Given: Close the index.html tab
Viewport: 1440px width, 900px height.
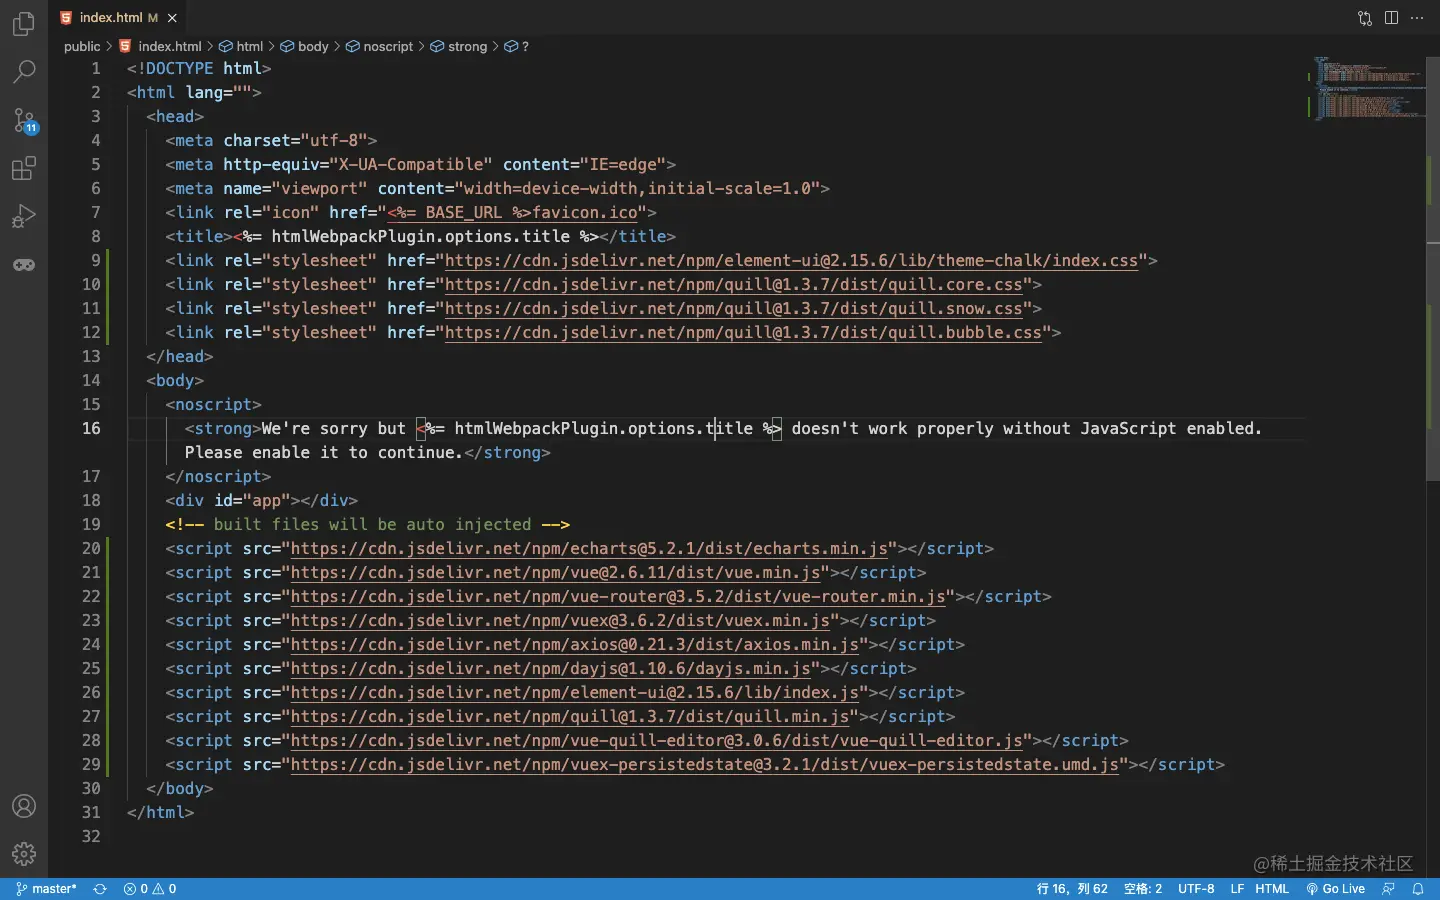Looking at the screenshot, I should click(172, 18).
